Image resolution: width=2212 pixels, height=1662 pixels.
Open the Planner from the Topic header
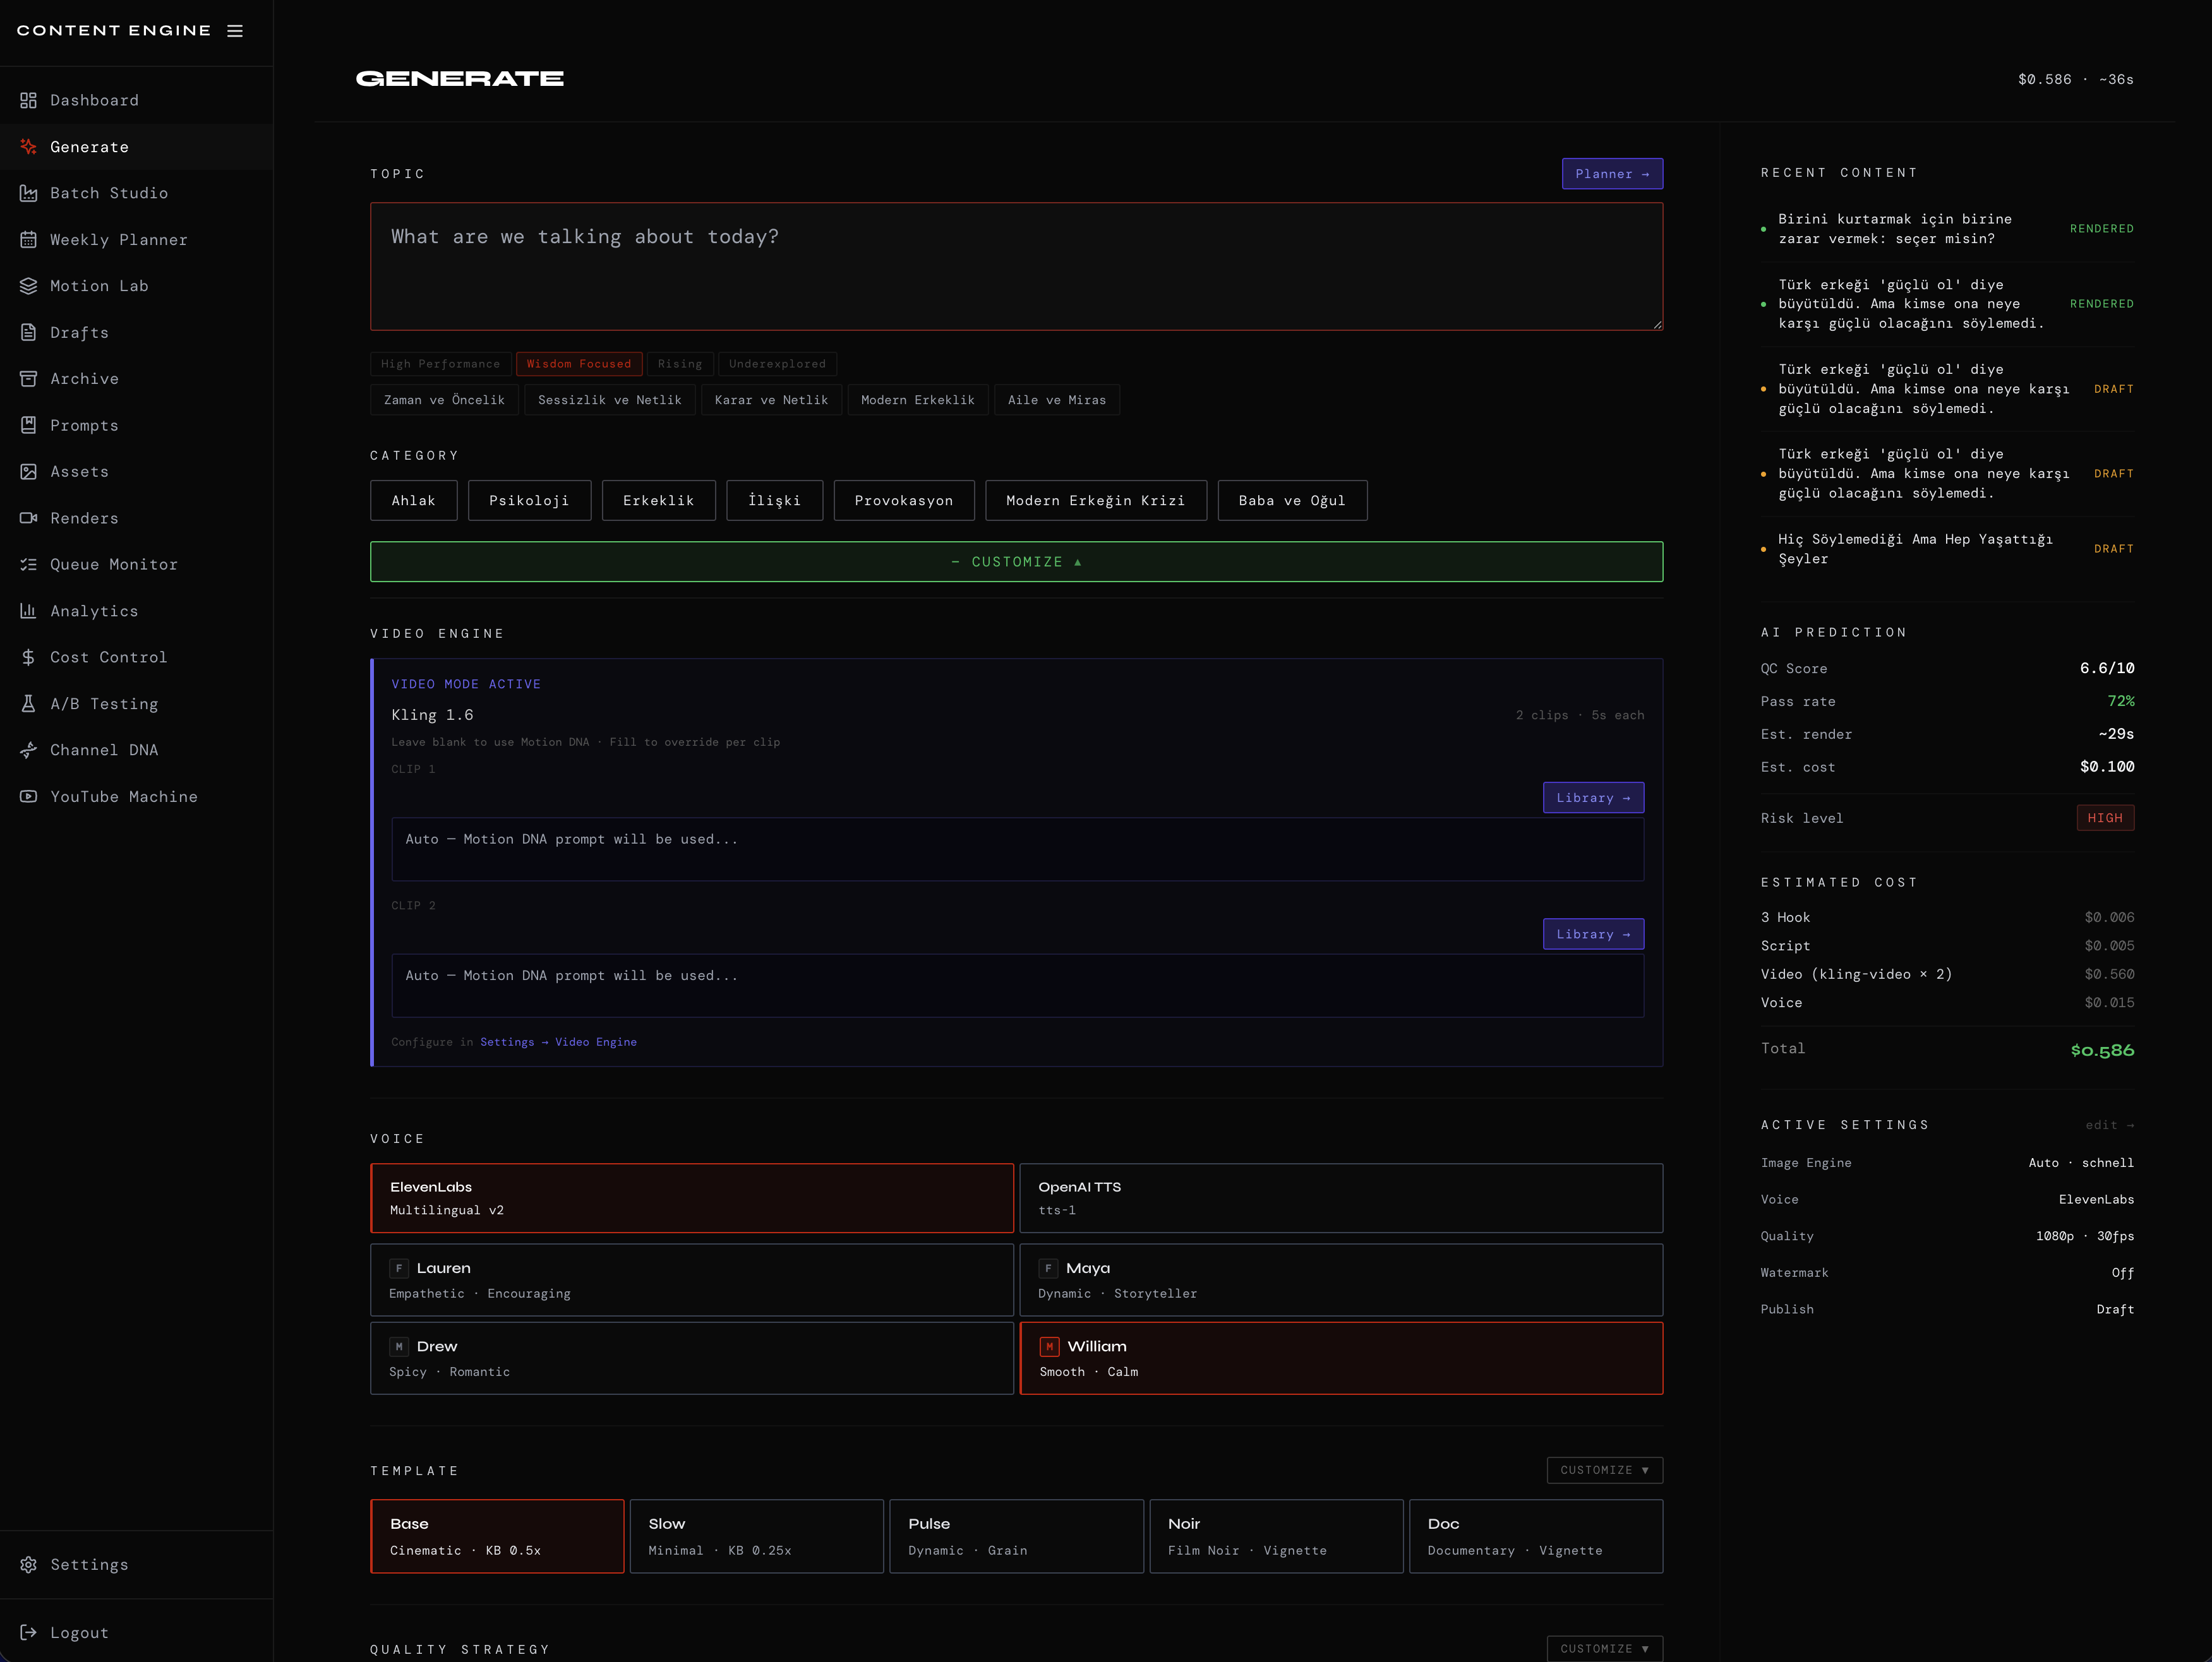pos(1612,173)
